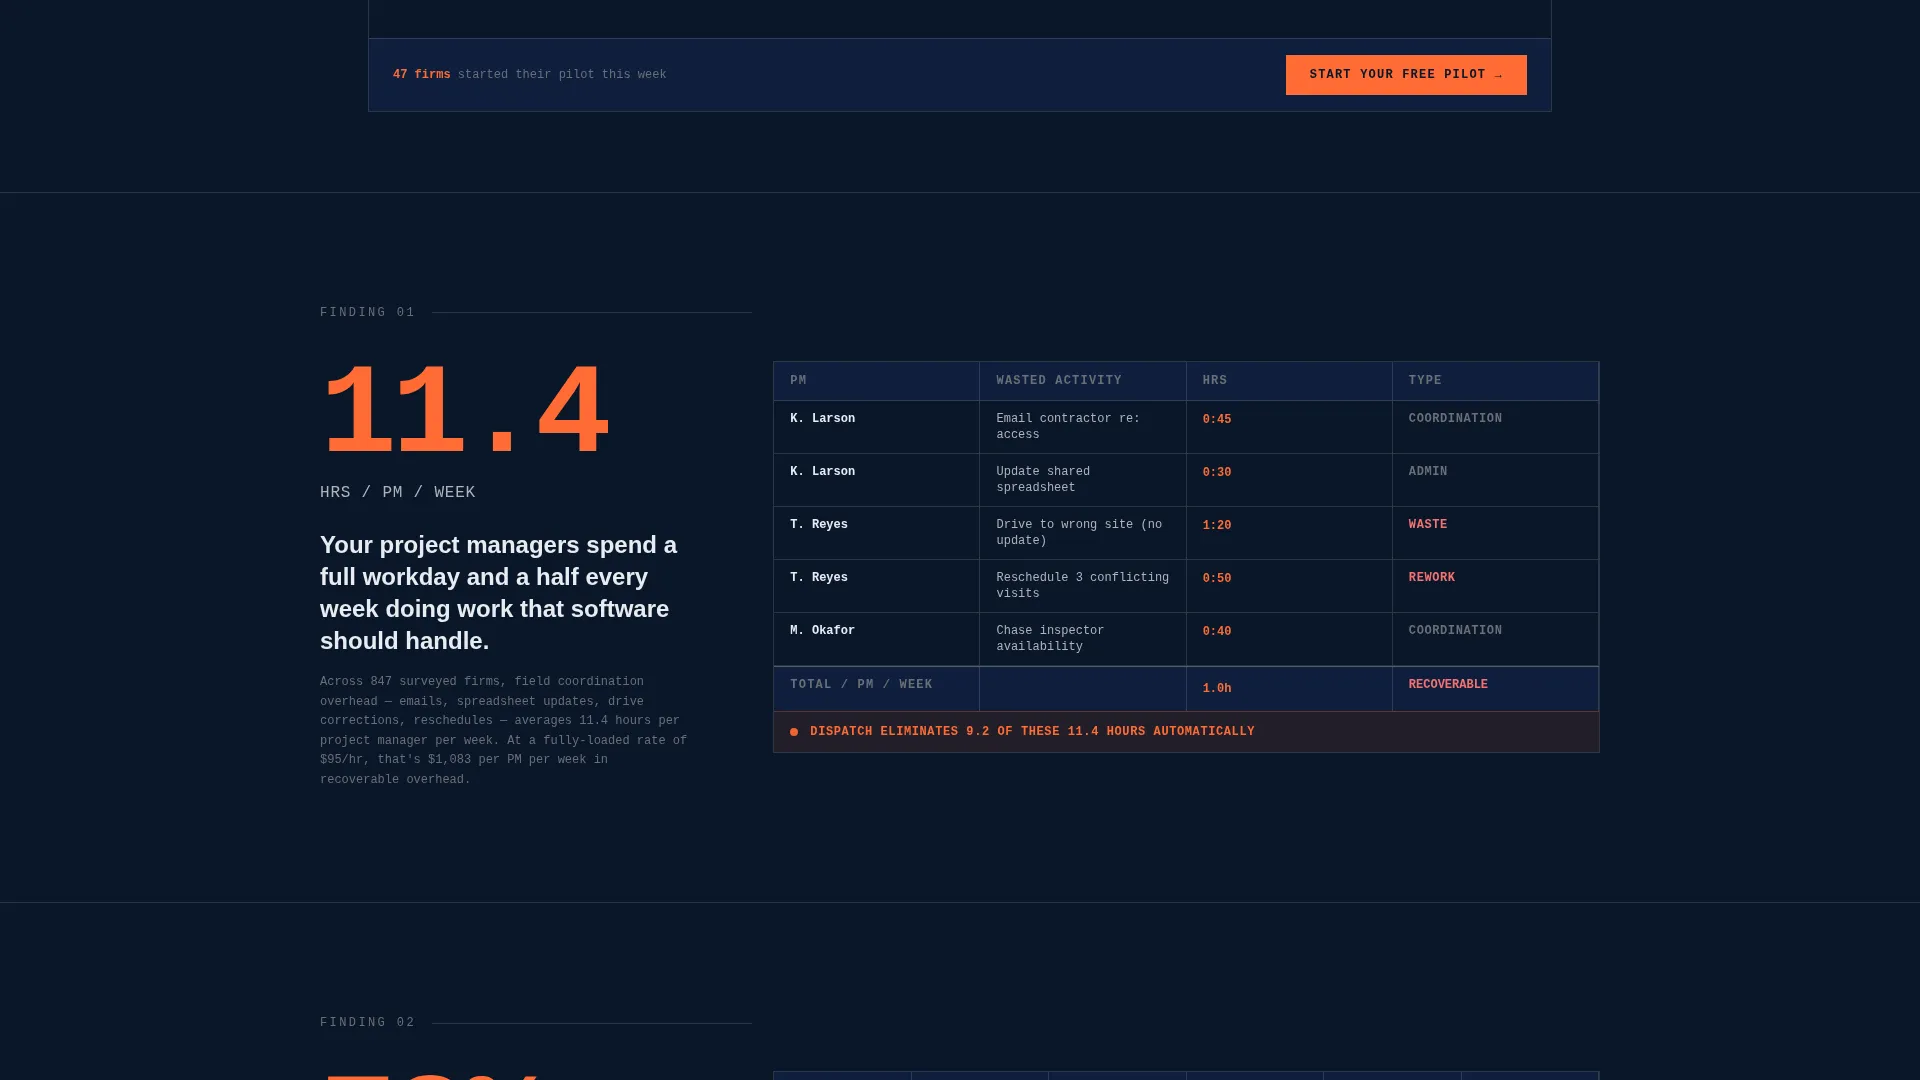Click the HRS column header
1920x1080 pixels.
tap(1289, 381)
